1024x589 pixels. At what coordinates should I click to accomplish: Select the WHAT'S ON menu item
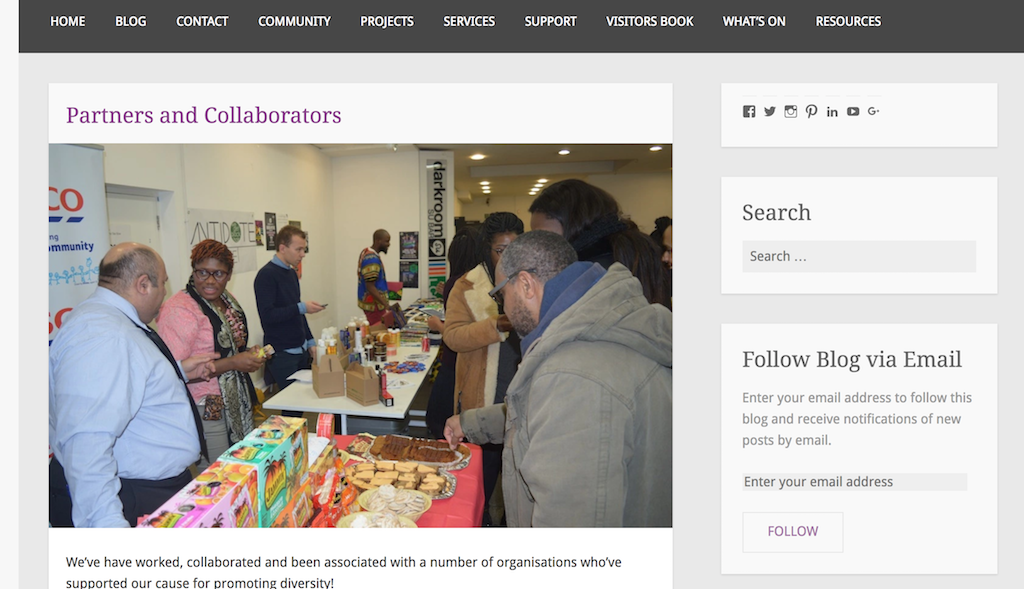pyautogui.click(x=754, y=22)
